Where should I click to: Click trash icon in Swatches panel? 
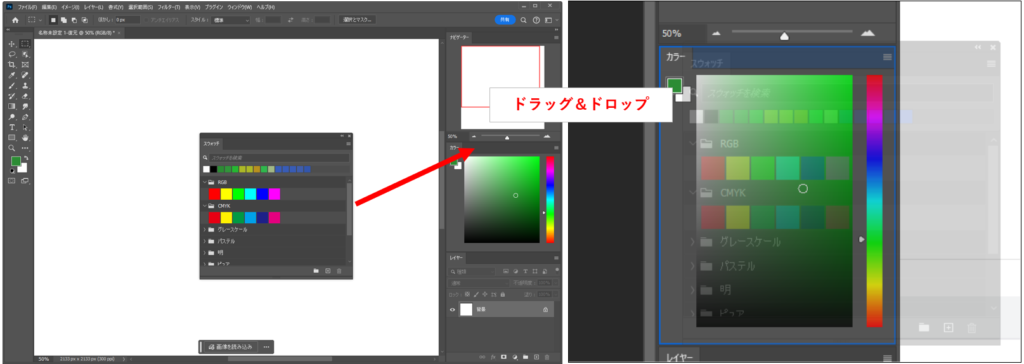click(x=339, y=271)
